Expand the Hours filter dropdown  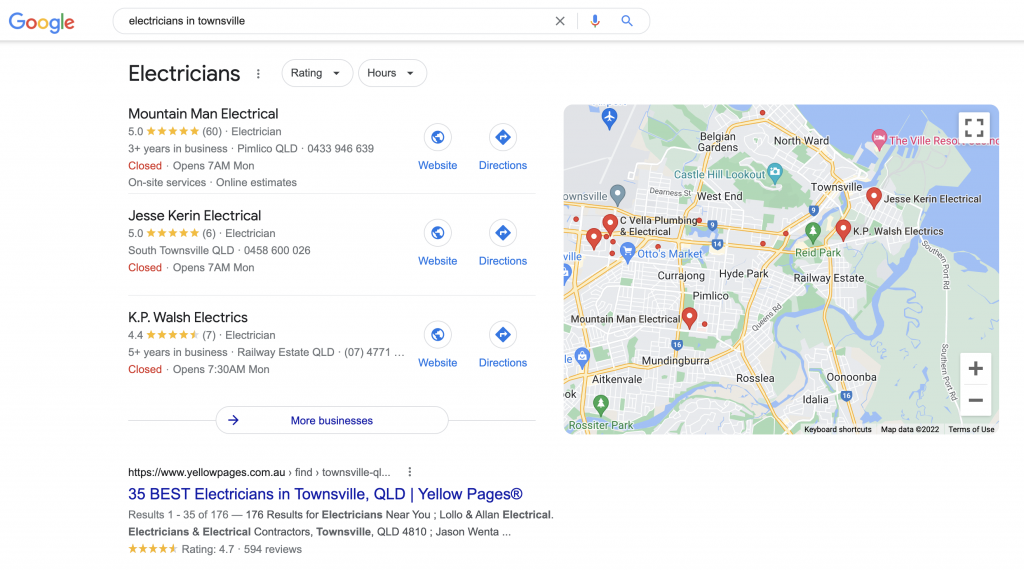(x=392, y=73)
